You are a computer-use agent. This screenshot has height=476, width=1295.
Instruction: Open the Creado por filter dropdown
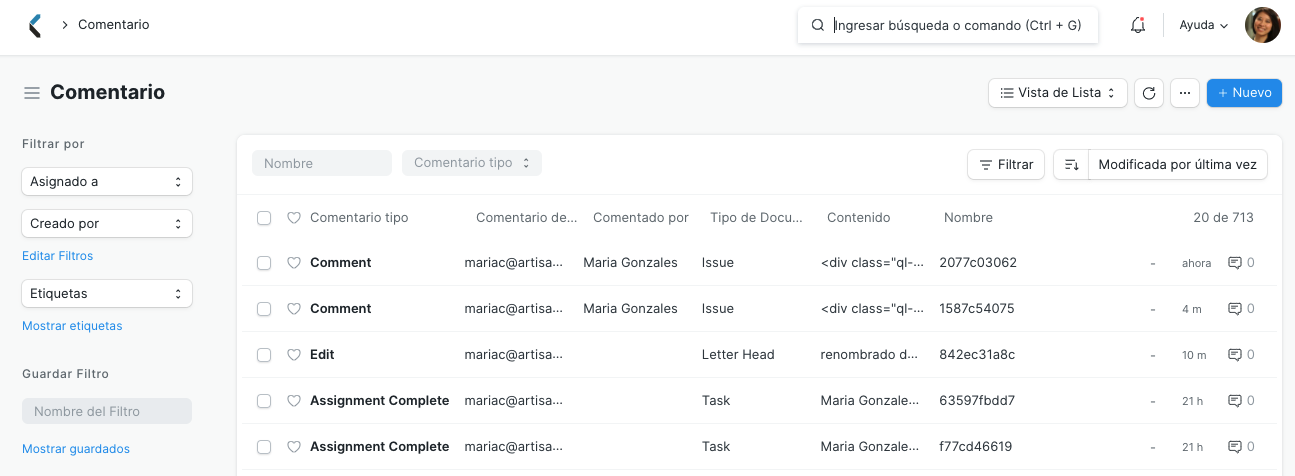(107, 224)
